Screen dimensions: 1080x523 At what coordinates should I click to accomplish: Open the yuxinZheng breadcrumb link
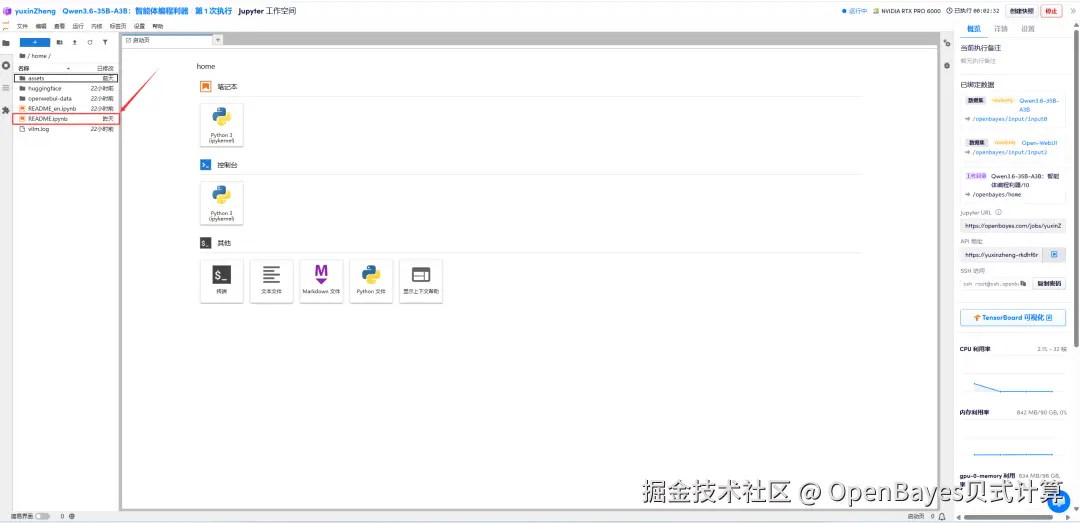(35, 11)
